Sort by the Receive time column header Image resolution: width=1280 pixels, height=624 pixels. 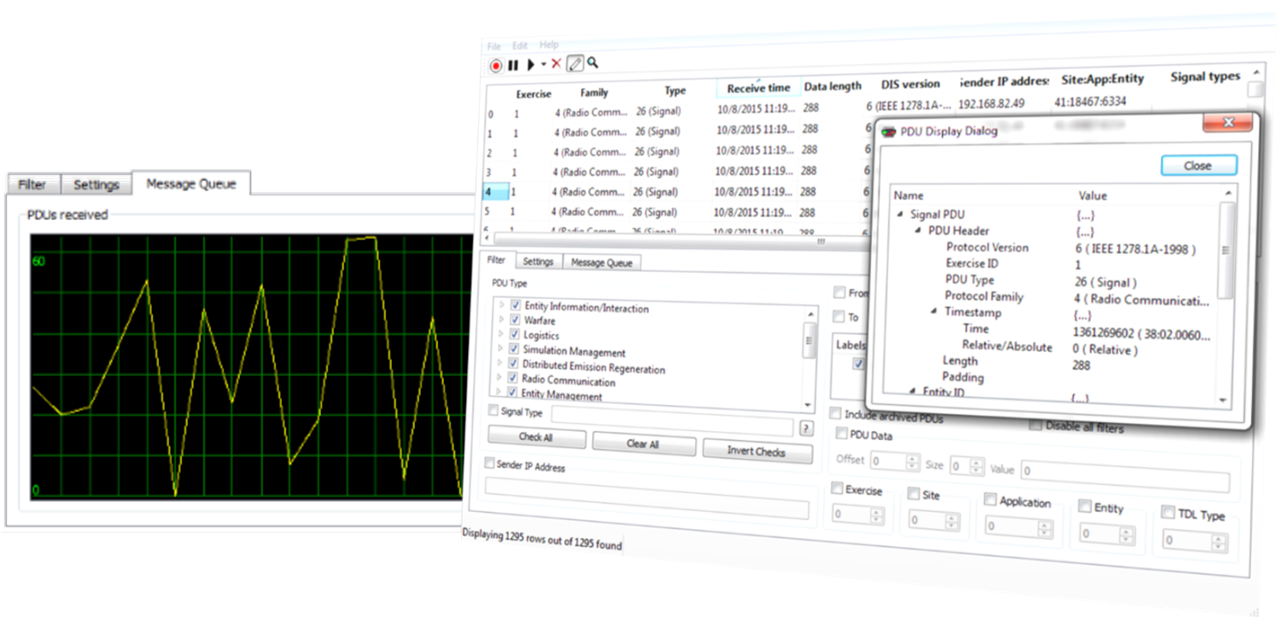(758, 88)
